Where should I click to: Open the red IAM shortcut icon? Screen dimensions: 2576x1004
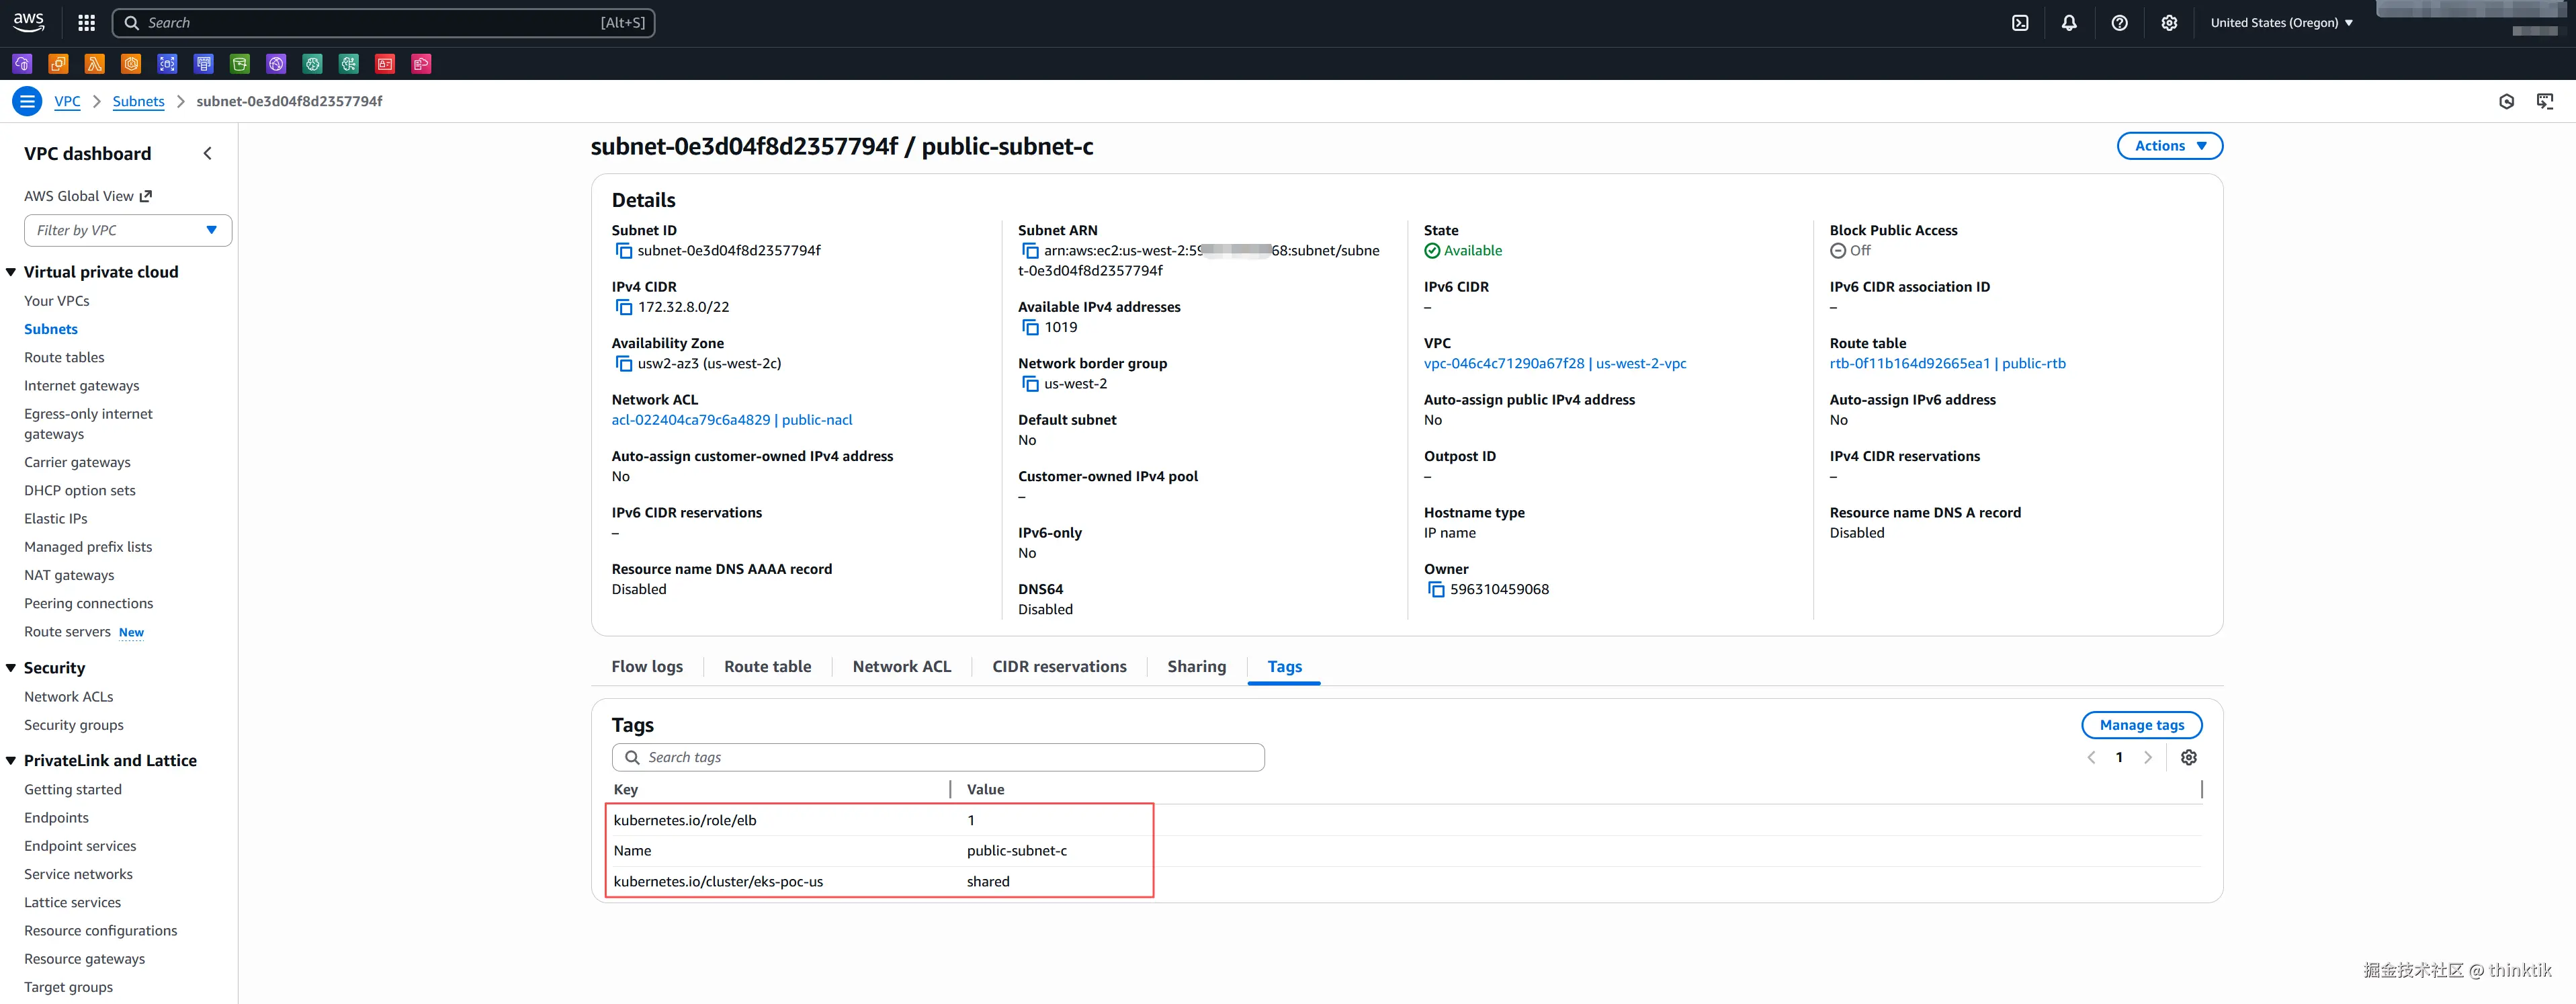click(385, 64)
